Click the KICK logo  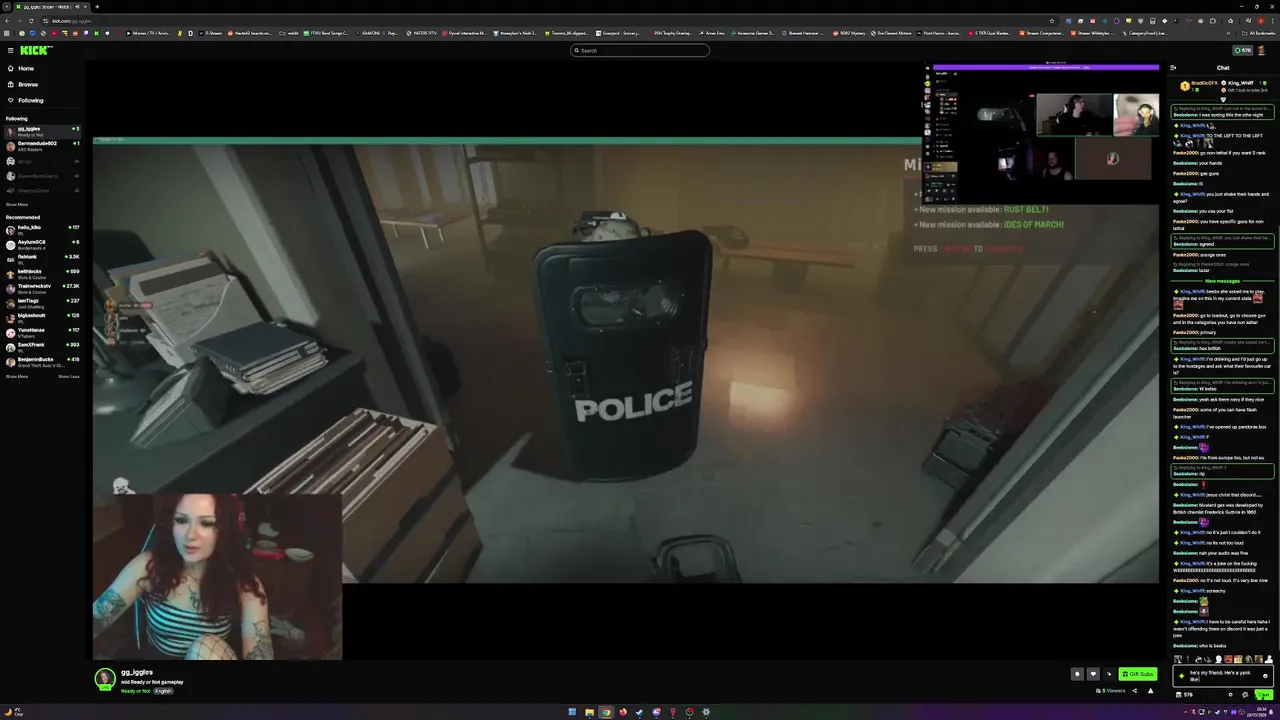point(36,50)
